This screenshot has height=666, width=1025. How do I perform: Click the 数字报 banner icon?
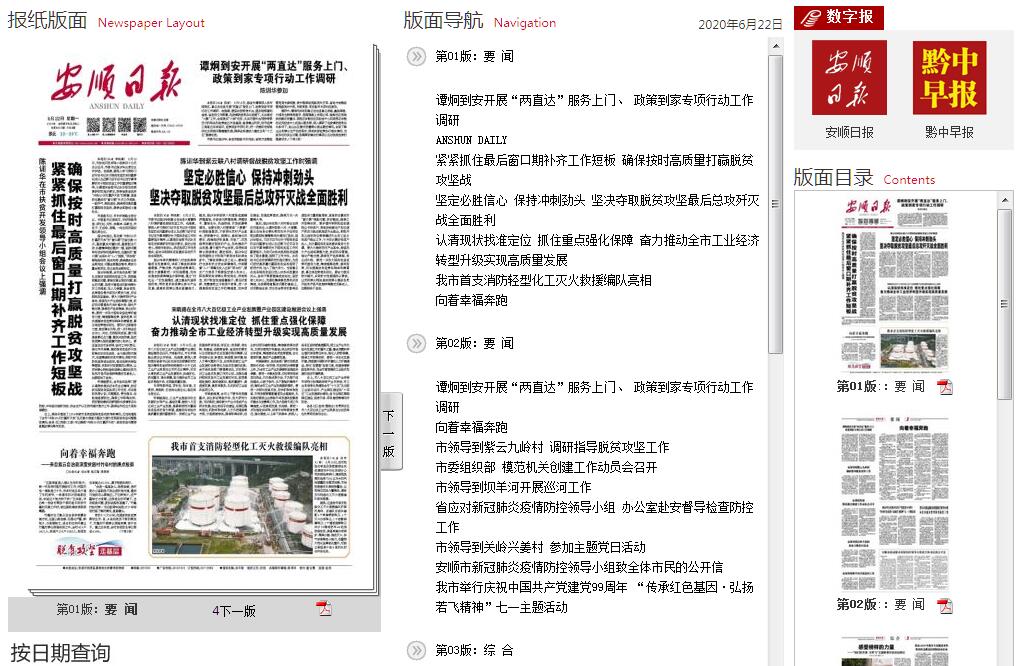click(x=840, y=17)
